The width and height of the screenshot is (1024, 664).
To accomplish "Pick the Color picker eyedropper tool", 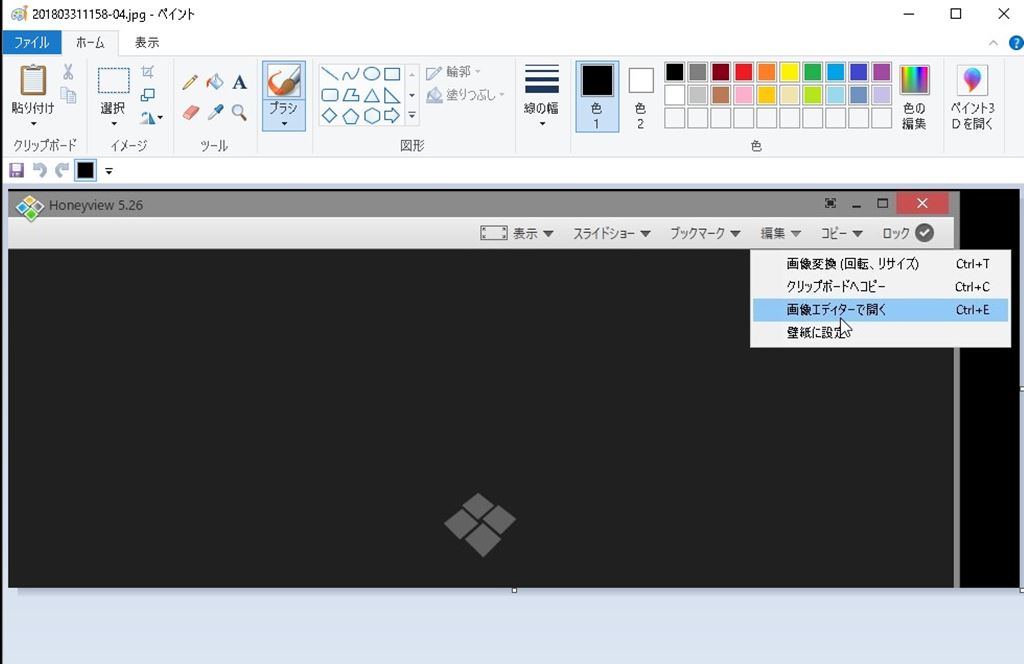I will (214, 112).
